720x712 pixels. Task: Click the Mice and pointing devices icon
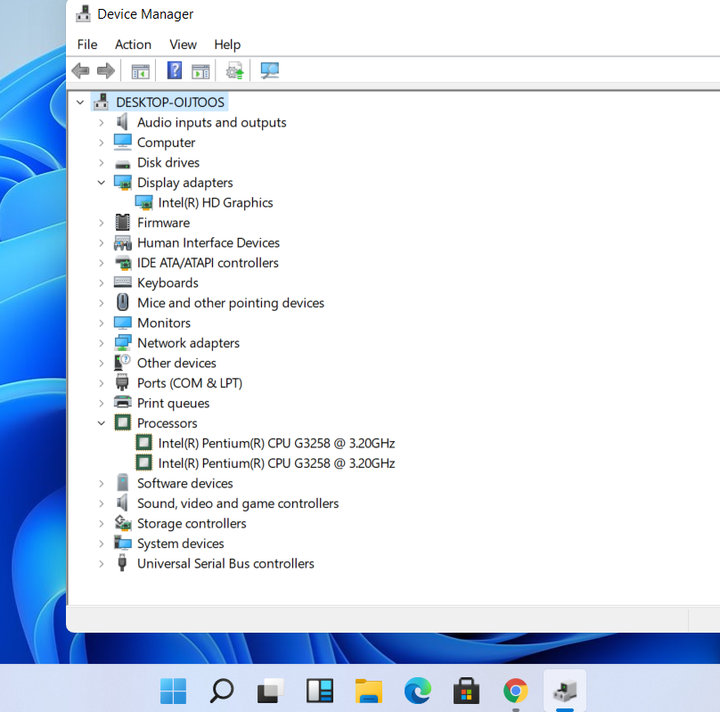pos(123,303)
